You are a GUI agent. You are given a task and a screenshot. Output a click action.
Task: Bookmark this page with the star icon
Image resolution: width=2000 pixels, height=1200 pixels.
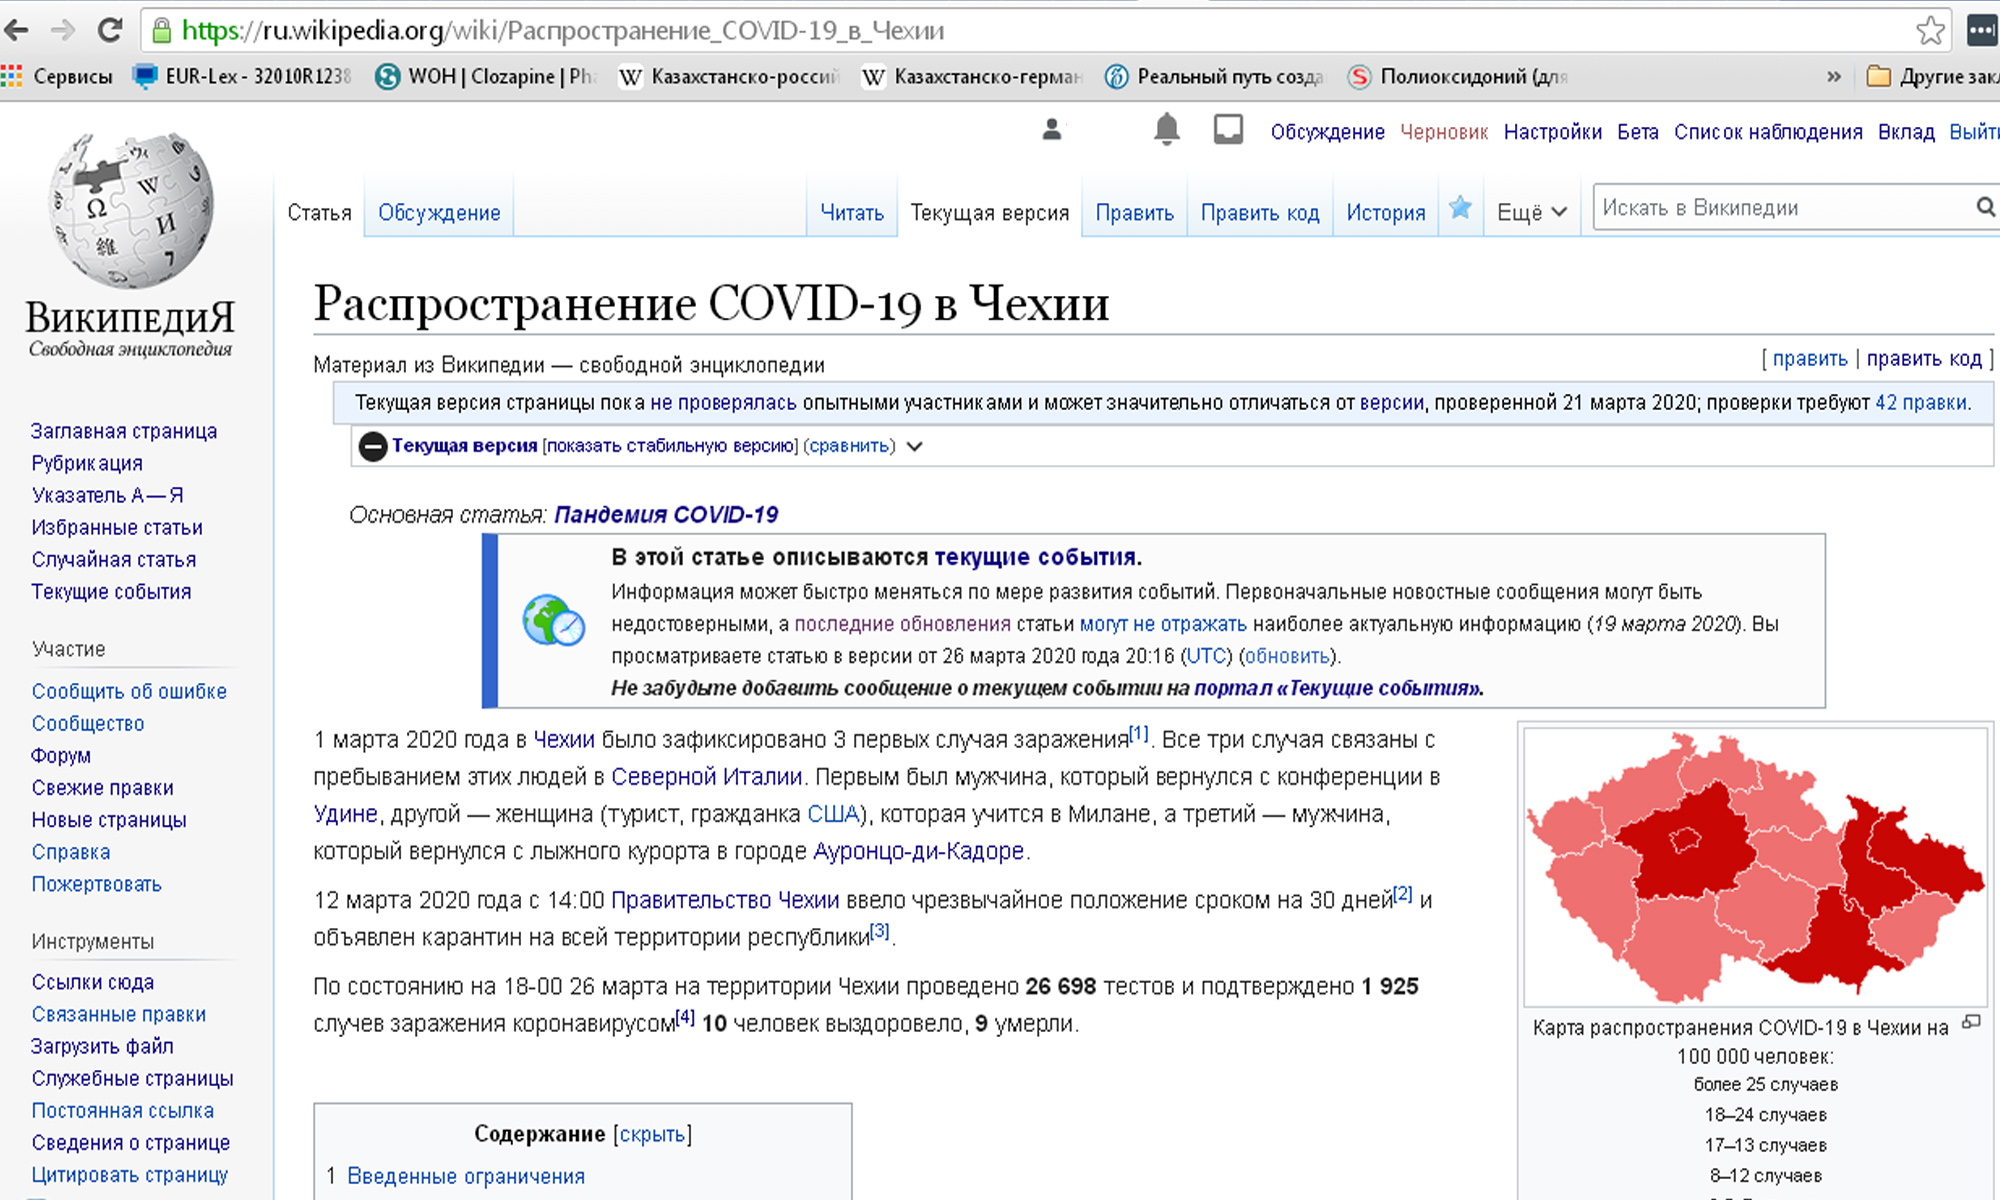1930,31
